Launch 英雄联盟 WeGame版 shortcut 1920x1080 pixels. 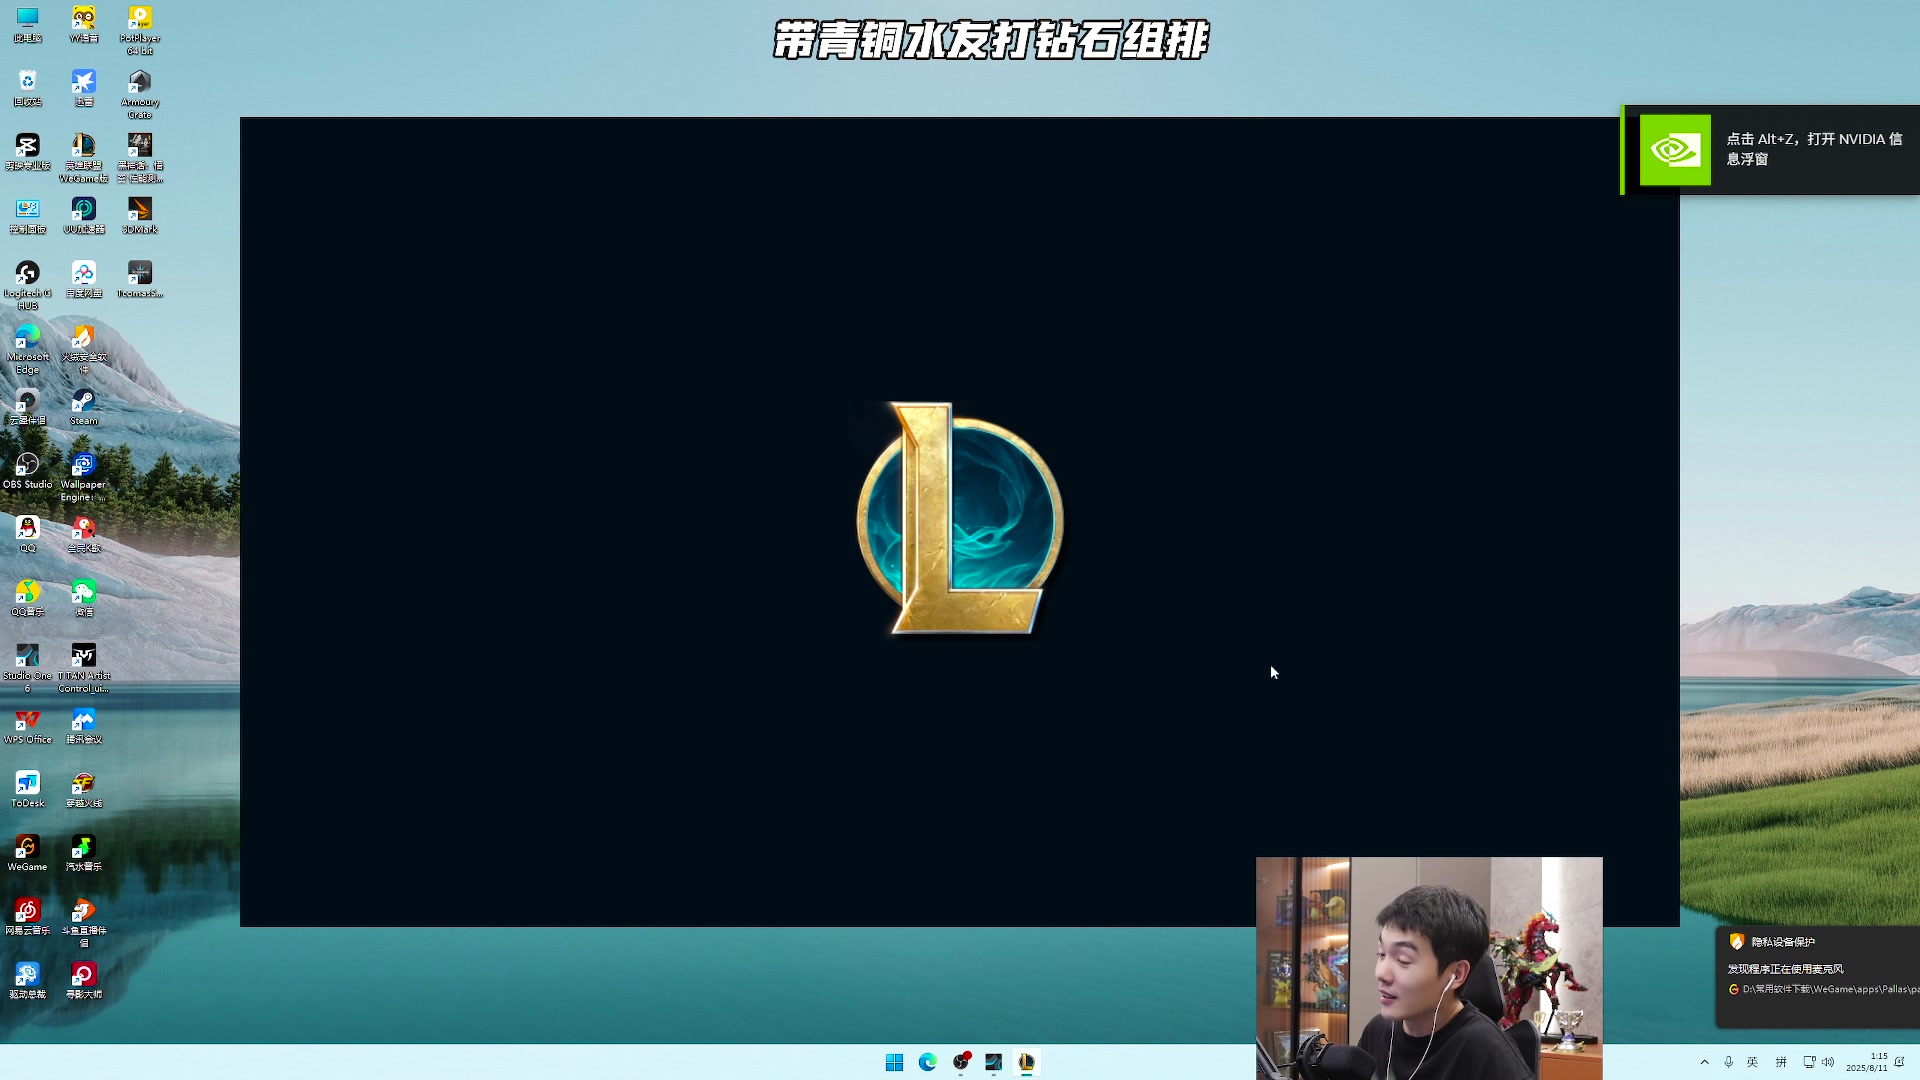[84, 158]
